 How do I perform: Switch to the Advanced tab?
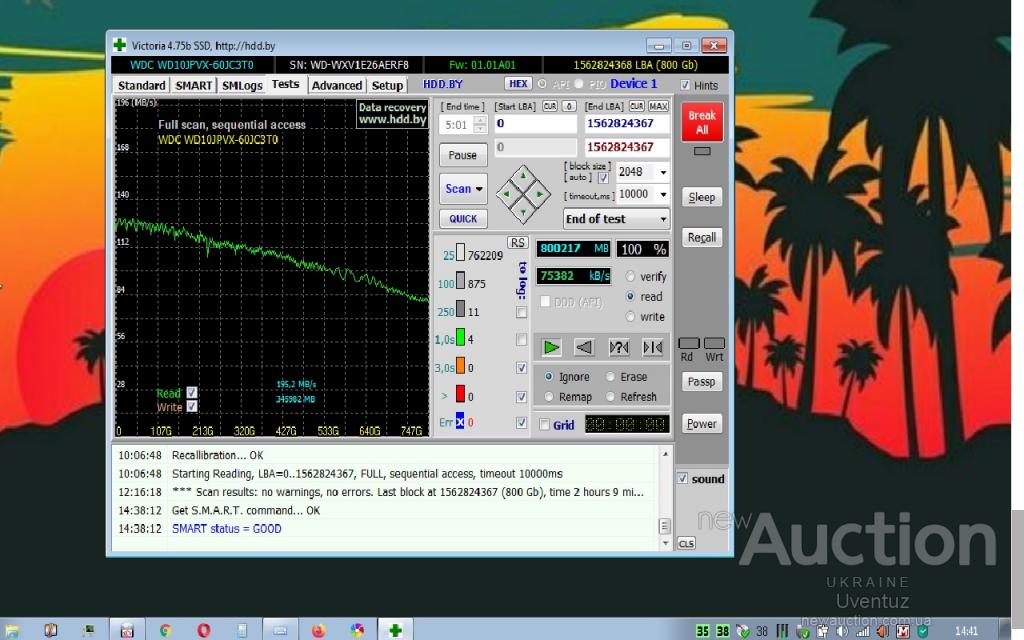(x=336, y=86)
